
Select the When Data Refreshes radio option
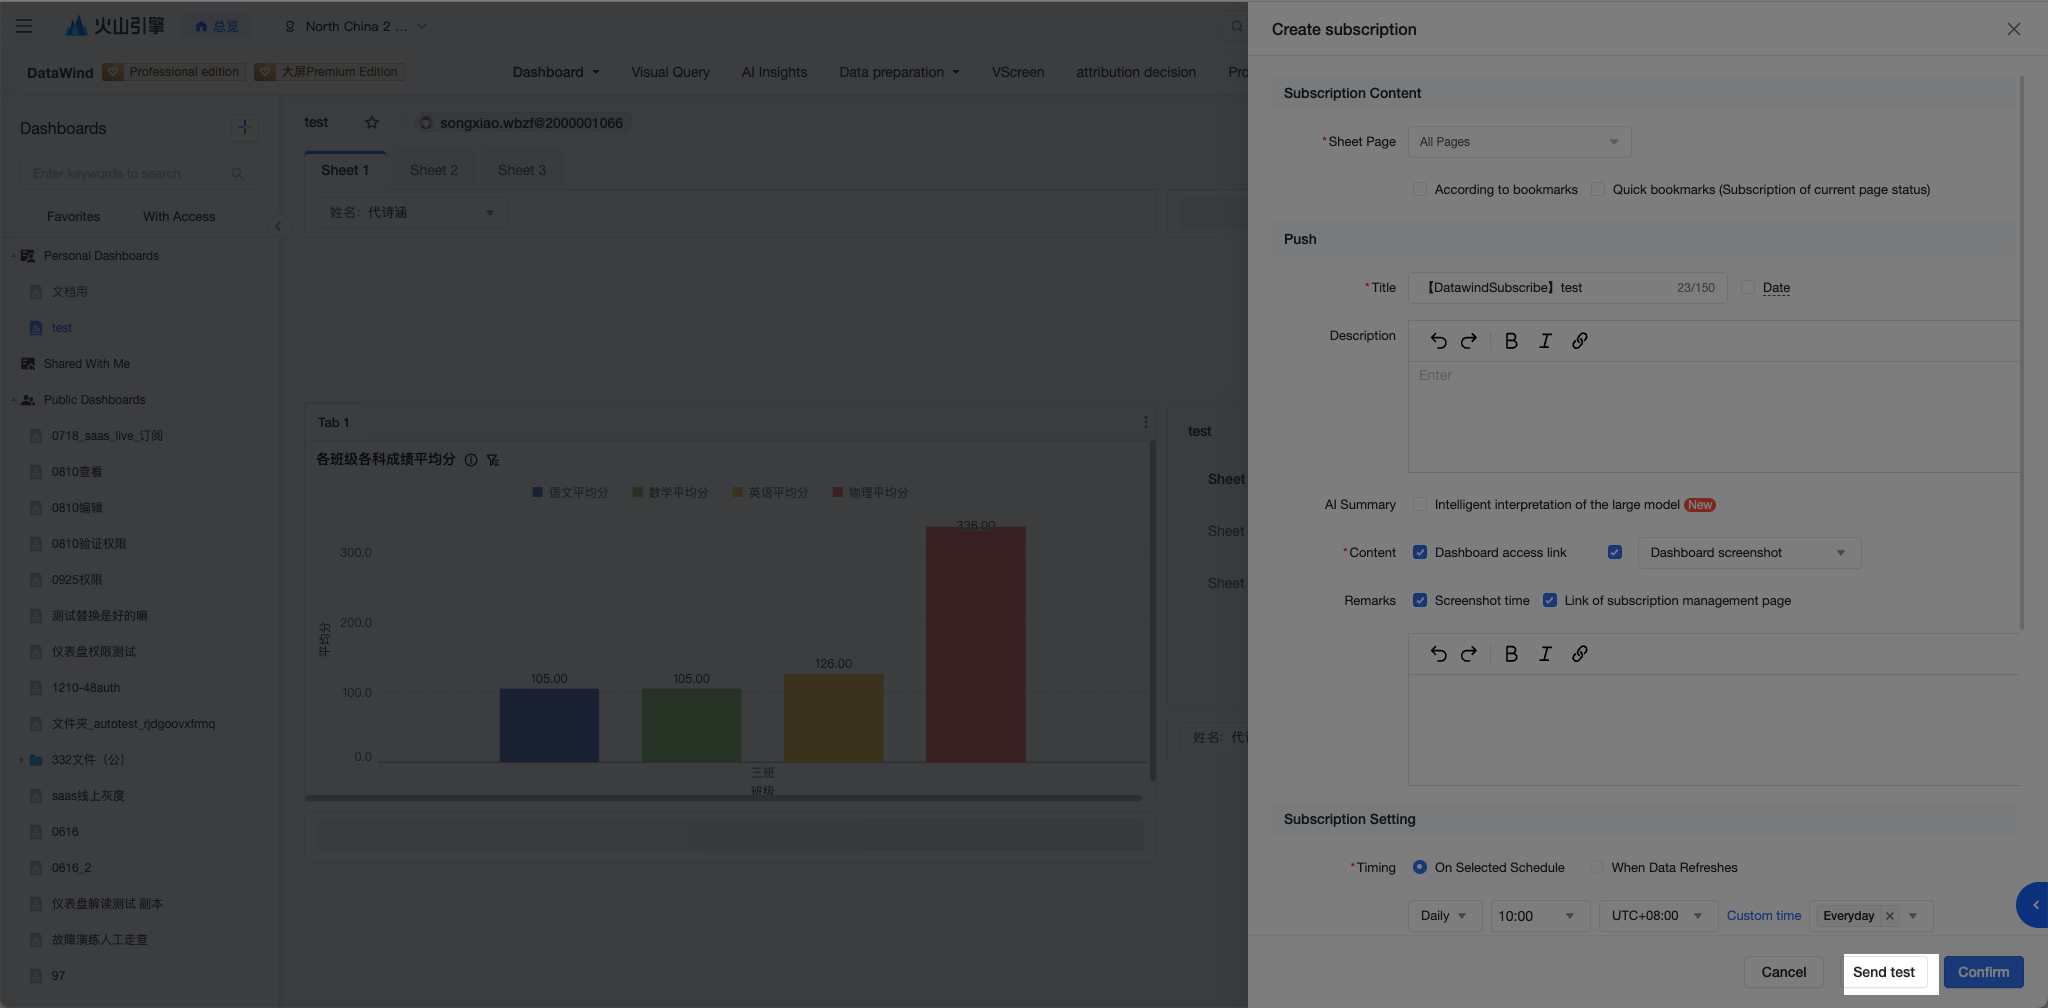pyautogui.click(x=1596, y=868)
